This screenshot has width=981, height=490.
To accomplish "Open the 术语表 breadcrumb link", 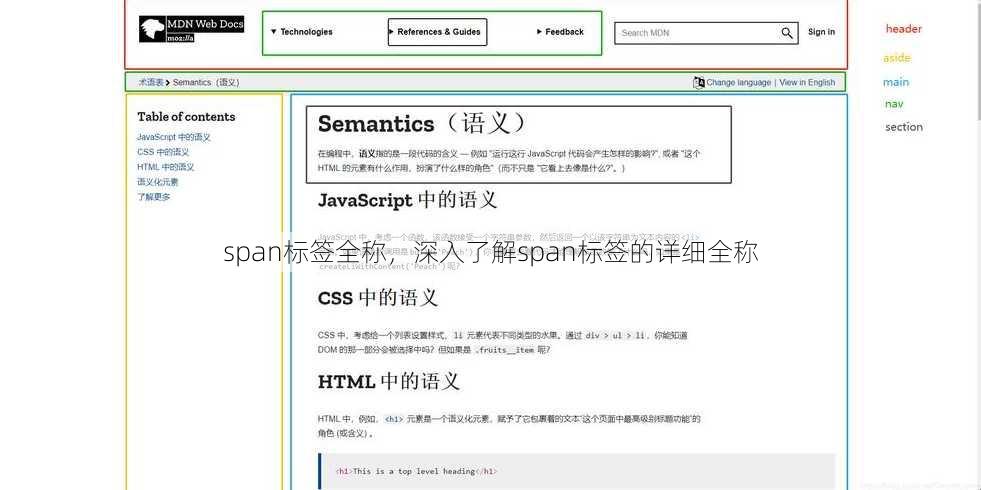I will (x=151, y=83).
